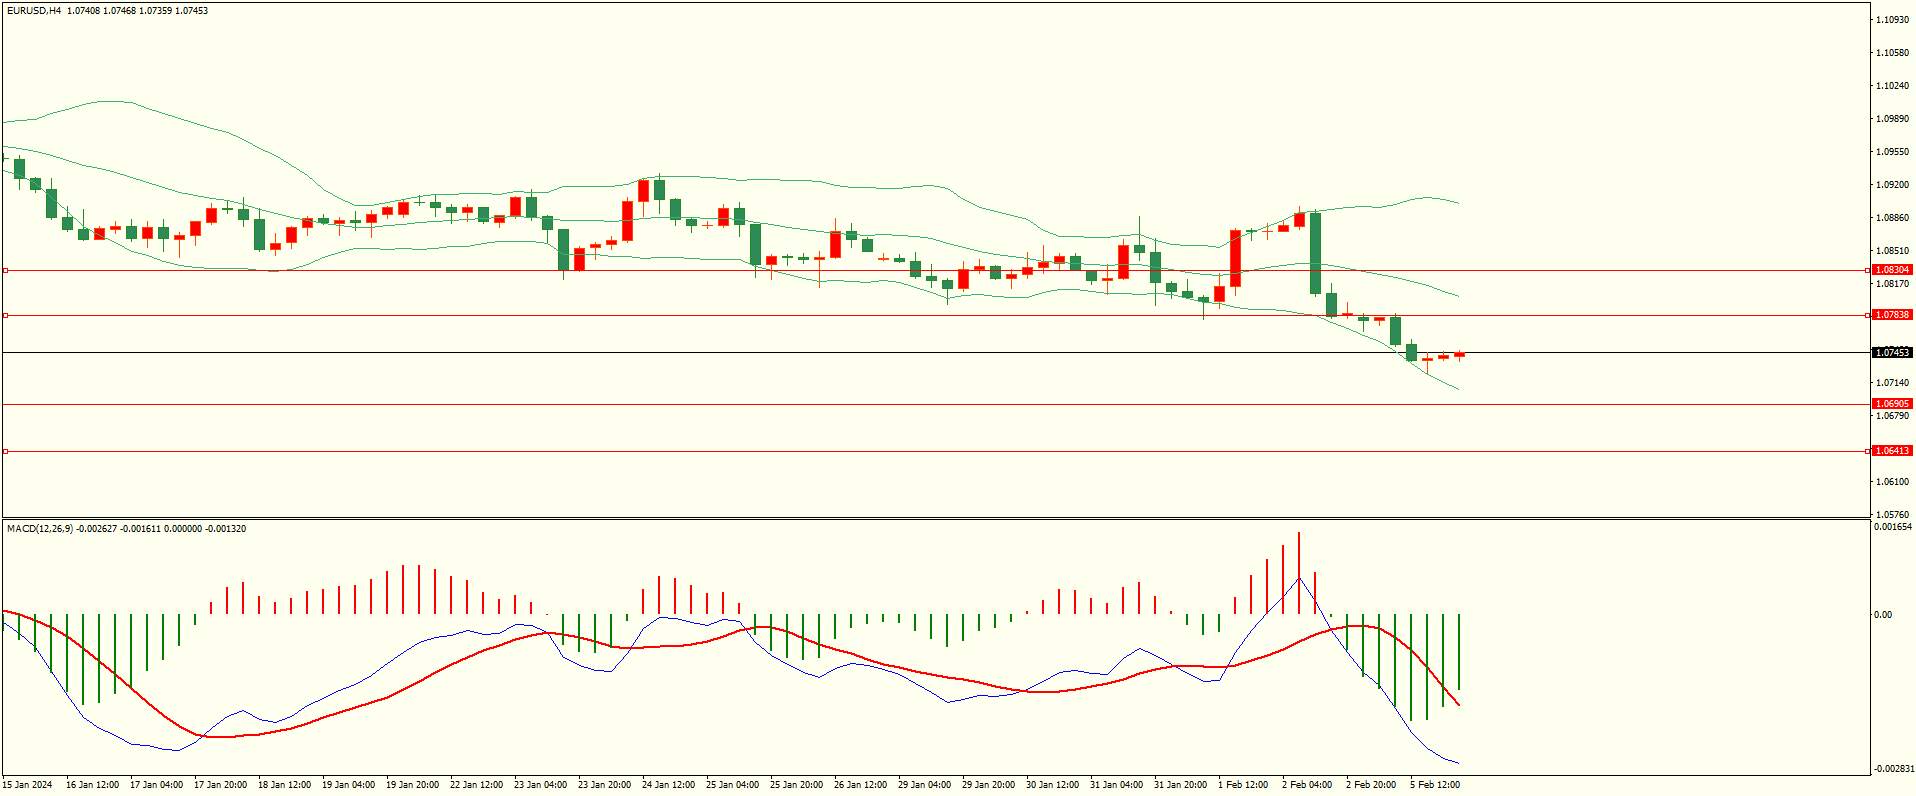Click the 1.07838 horizontal line price tag

[x=1892, y=315]
